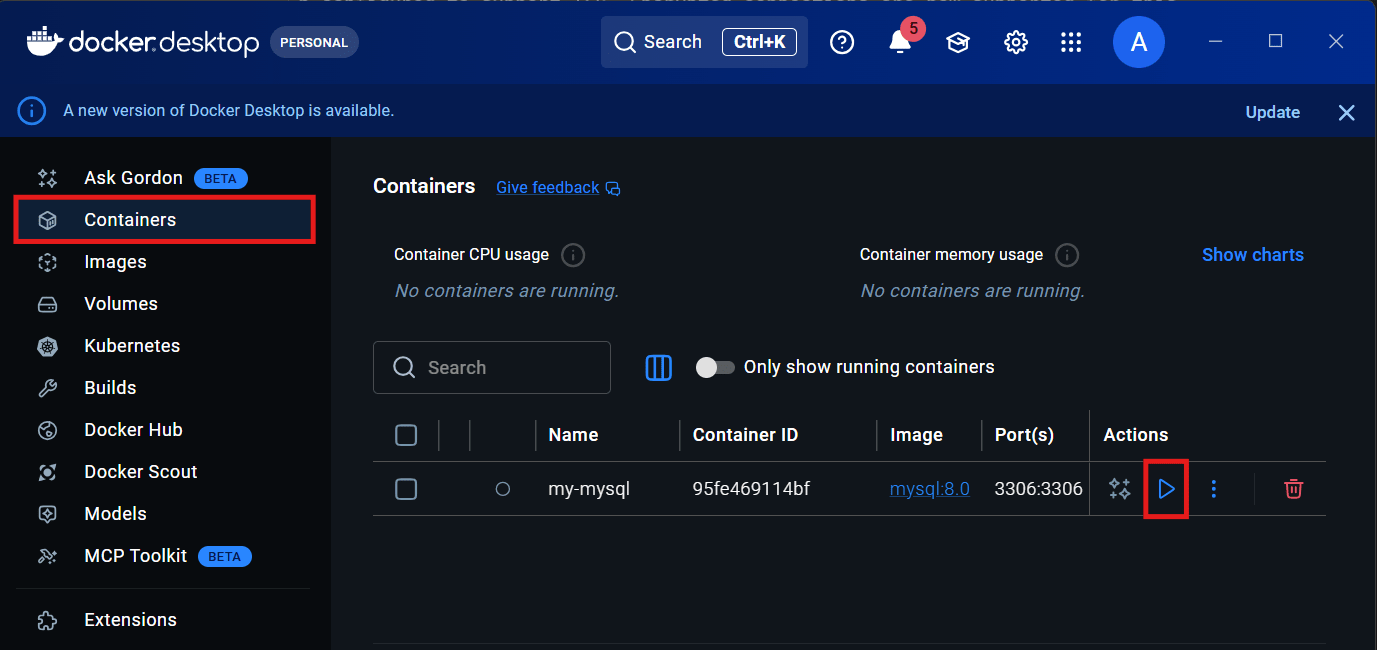Maximize the Docker Desktop window
Screen dimensions: 1377x650
click(x=1275, y=41)
